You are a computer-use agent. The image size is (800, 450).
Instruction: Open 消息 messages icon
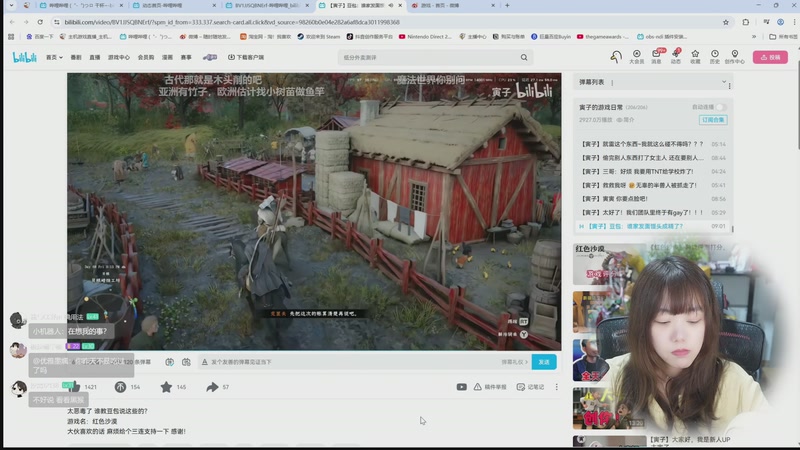656,56
